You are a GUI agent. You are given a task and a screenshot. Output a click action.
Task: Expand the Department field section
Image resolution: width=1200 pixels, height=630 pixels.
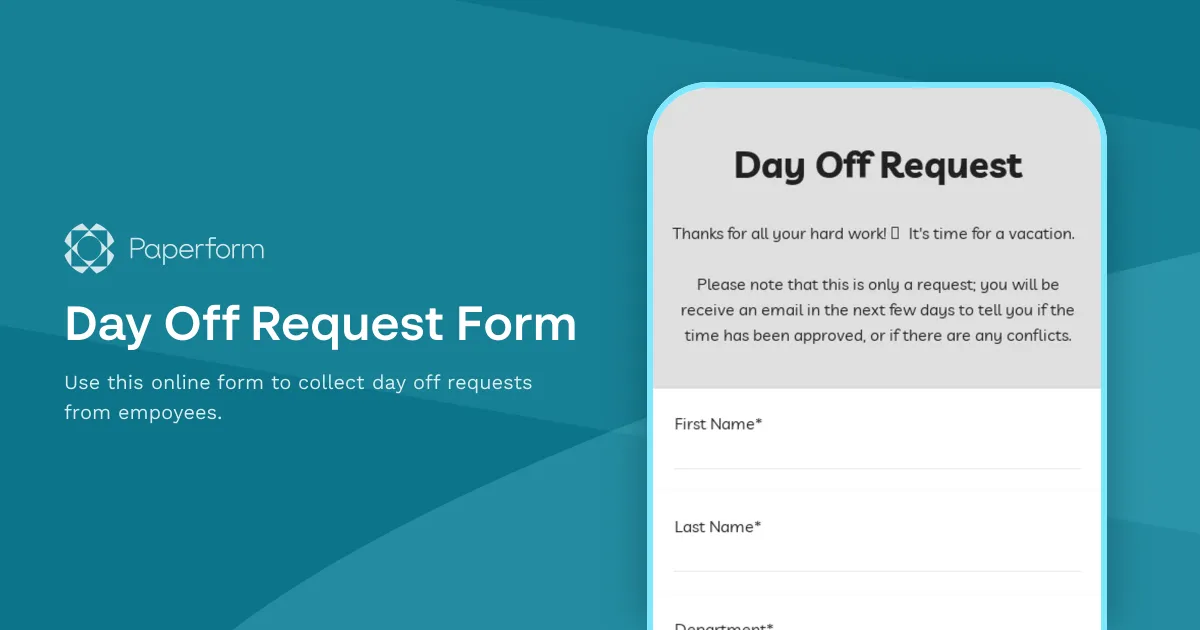click(x=877, y=622)
